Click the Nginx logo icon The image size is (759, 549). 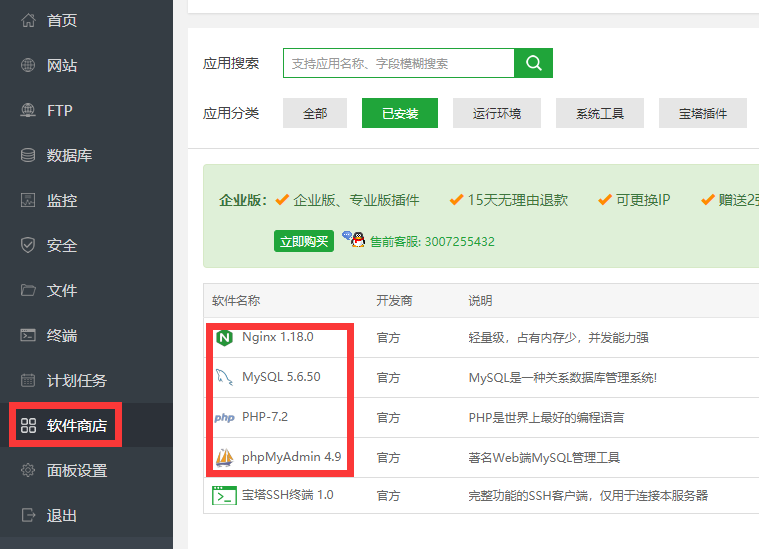pyautogui.click(x=224, y=337)
